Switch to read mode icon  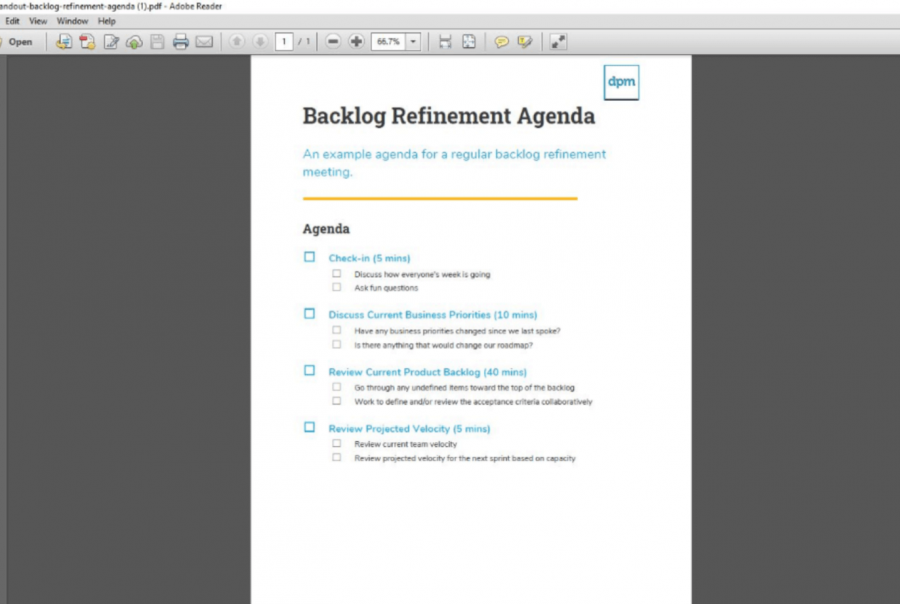pyautogui.click(x=558, y=42)
